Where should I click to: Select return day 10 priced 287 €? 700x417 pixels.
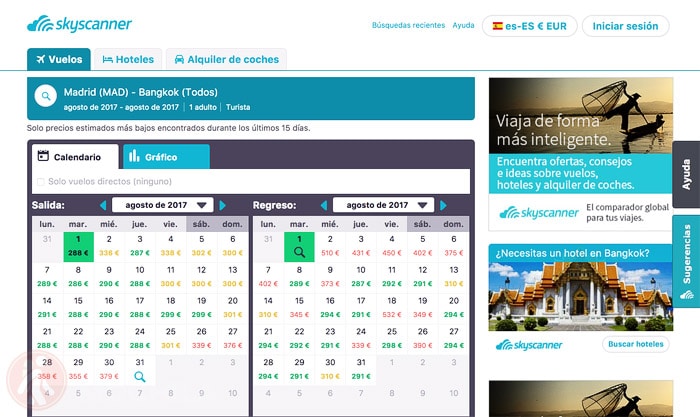pos(361,277)
